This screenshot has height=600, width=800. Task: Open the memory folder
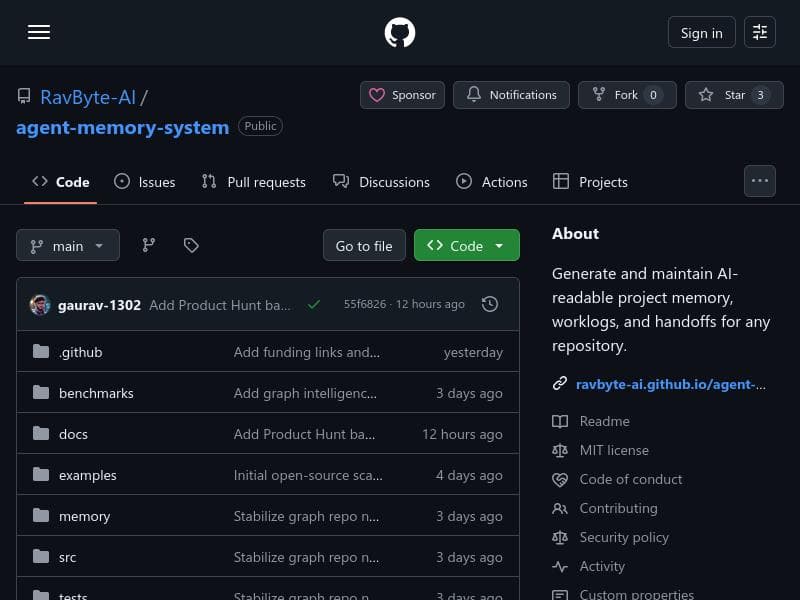coord(85,516)
